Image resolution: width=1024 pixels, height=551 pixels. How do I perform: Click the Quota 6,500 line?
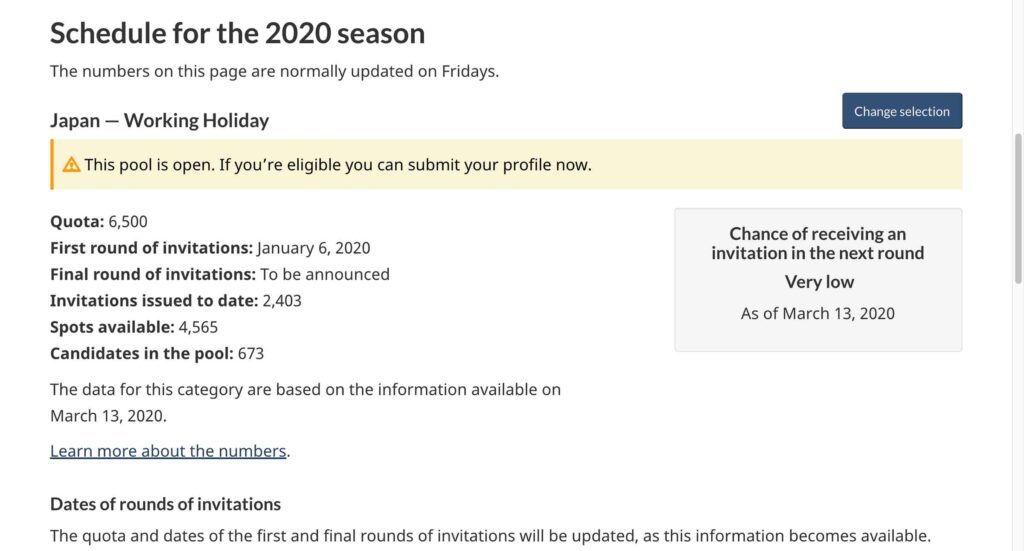point(99,221)
